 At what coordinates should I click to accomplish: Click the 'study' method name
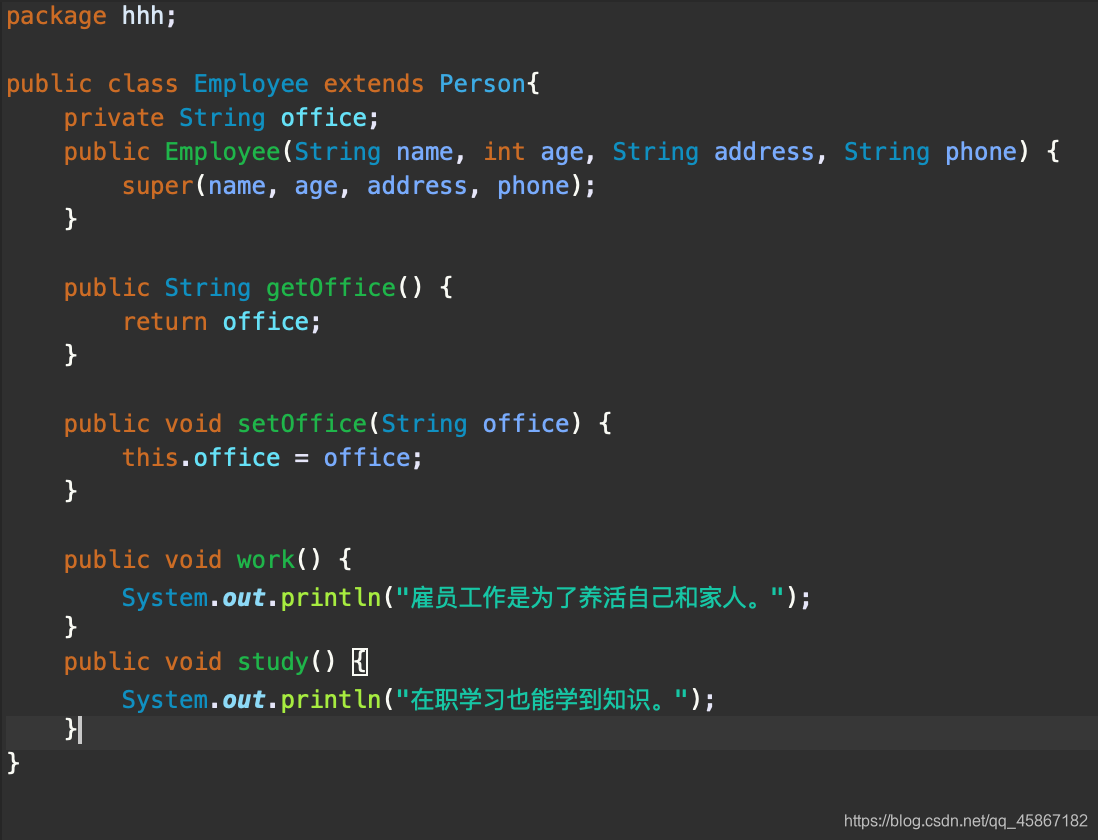pos(273,662)
